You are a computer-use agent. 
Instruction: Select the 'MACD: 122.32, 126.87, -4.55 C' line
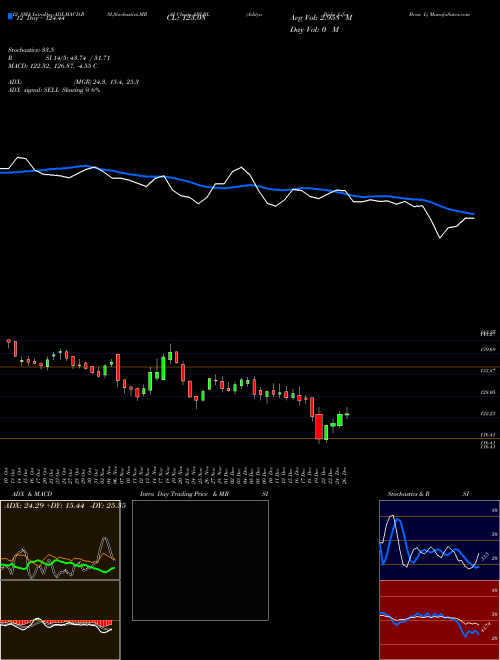(53, 66)
